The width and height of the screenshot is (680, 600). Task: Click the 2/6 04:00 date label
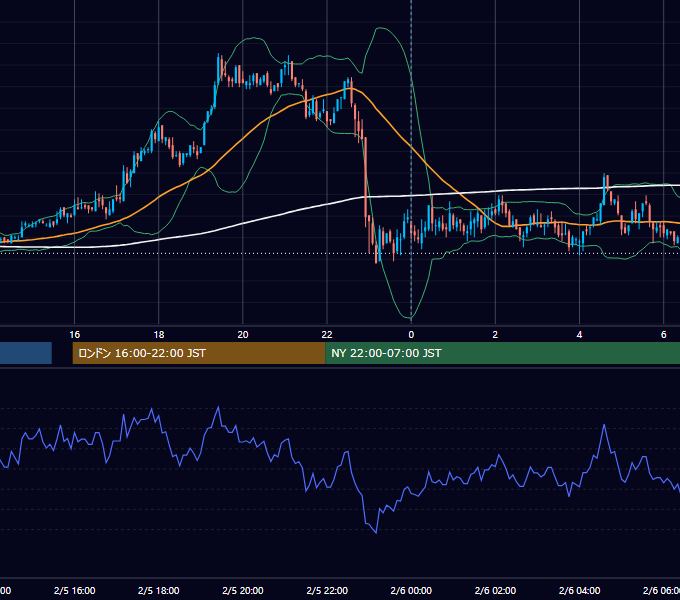[579, 590]
